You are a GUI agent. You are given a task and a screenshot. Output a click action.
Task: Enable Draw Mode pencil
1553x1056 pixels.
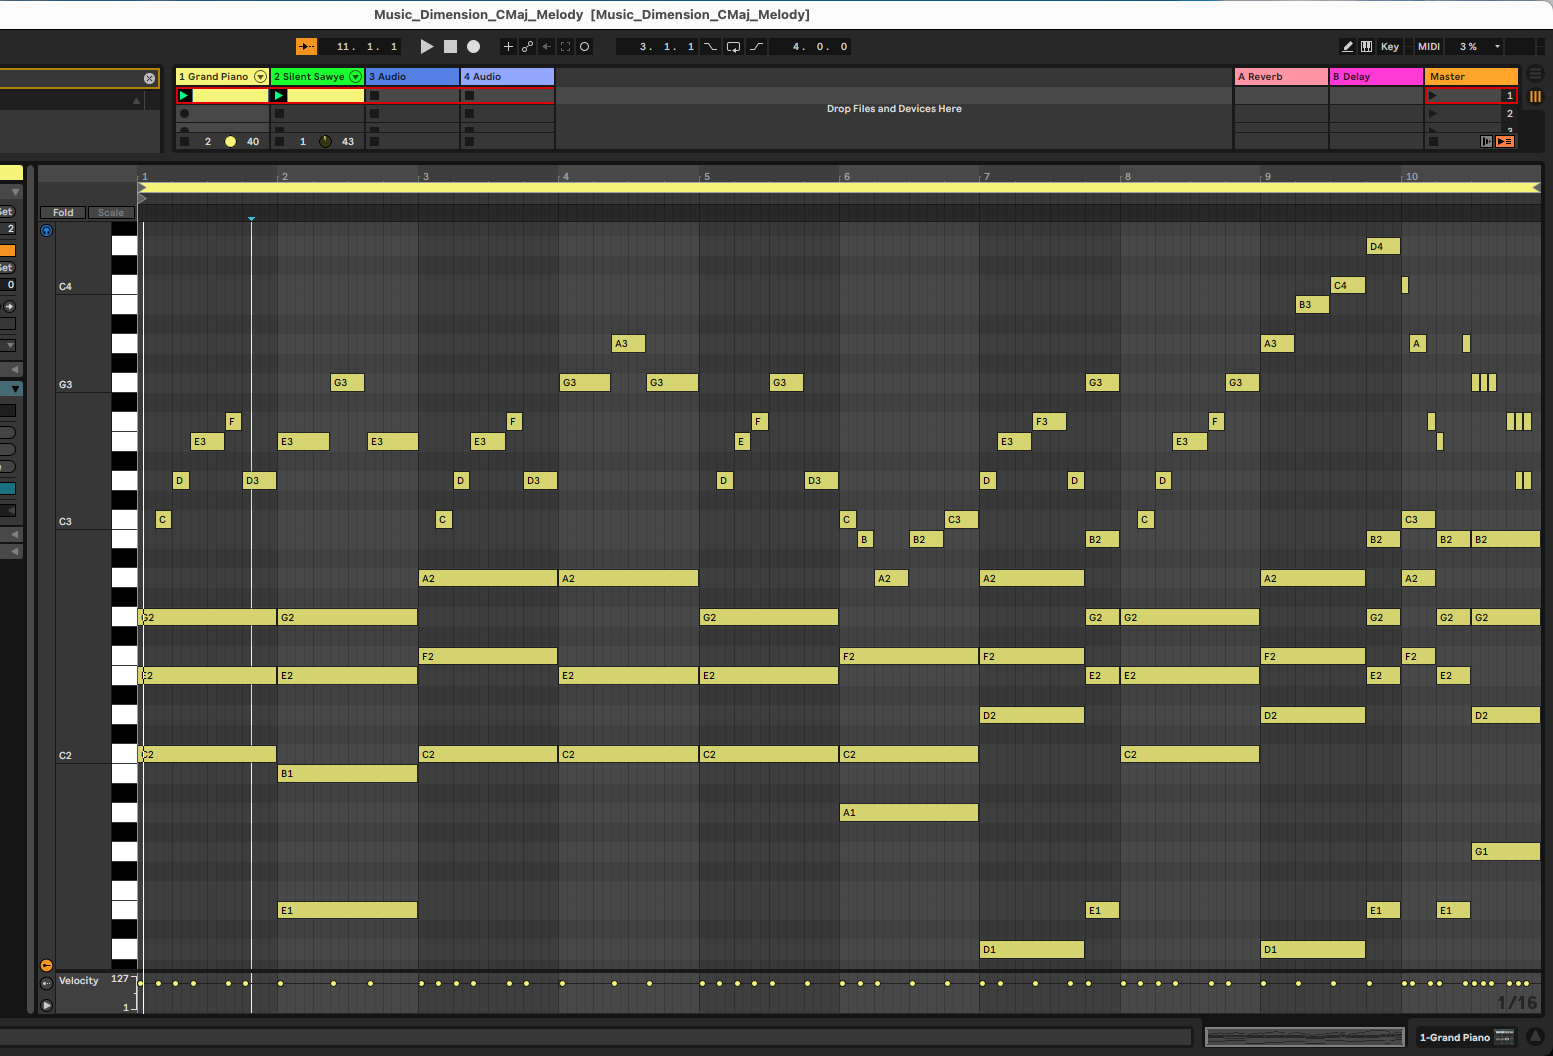tap(1347, 46)
